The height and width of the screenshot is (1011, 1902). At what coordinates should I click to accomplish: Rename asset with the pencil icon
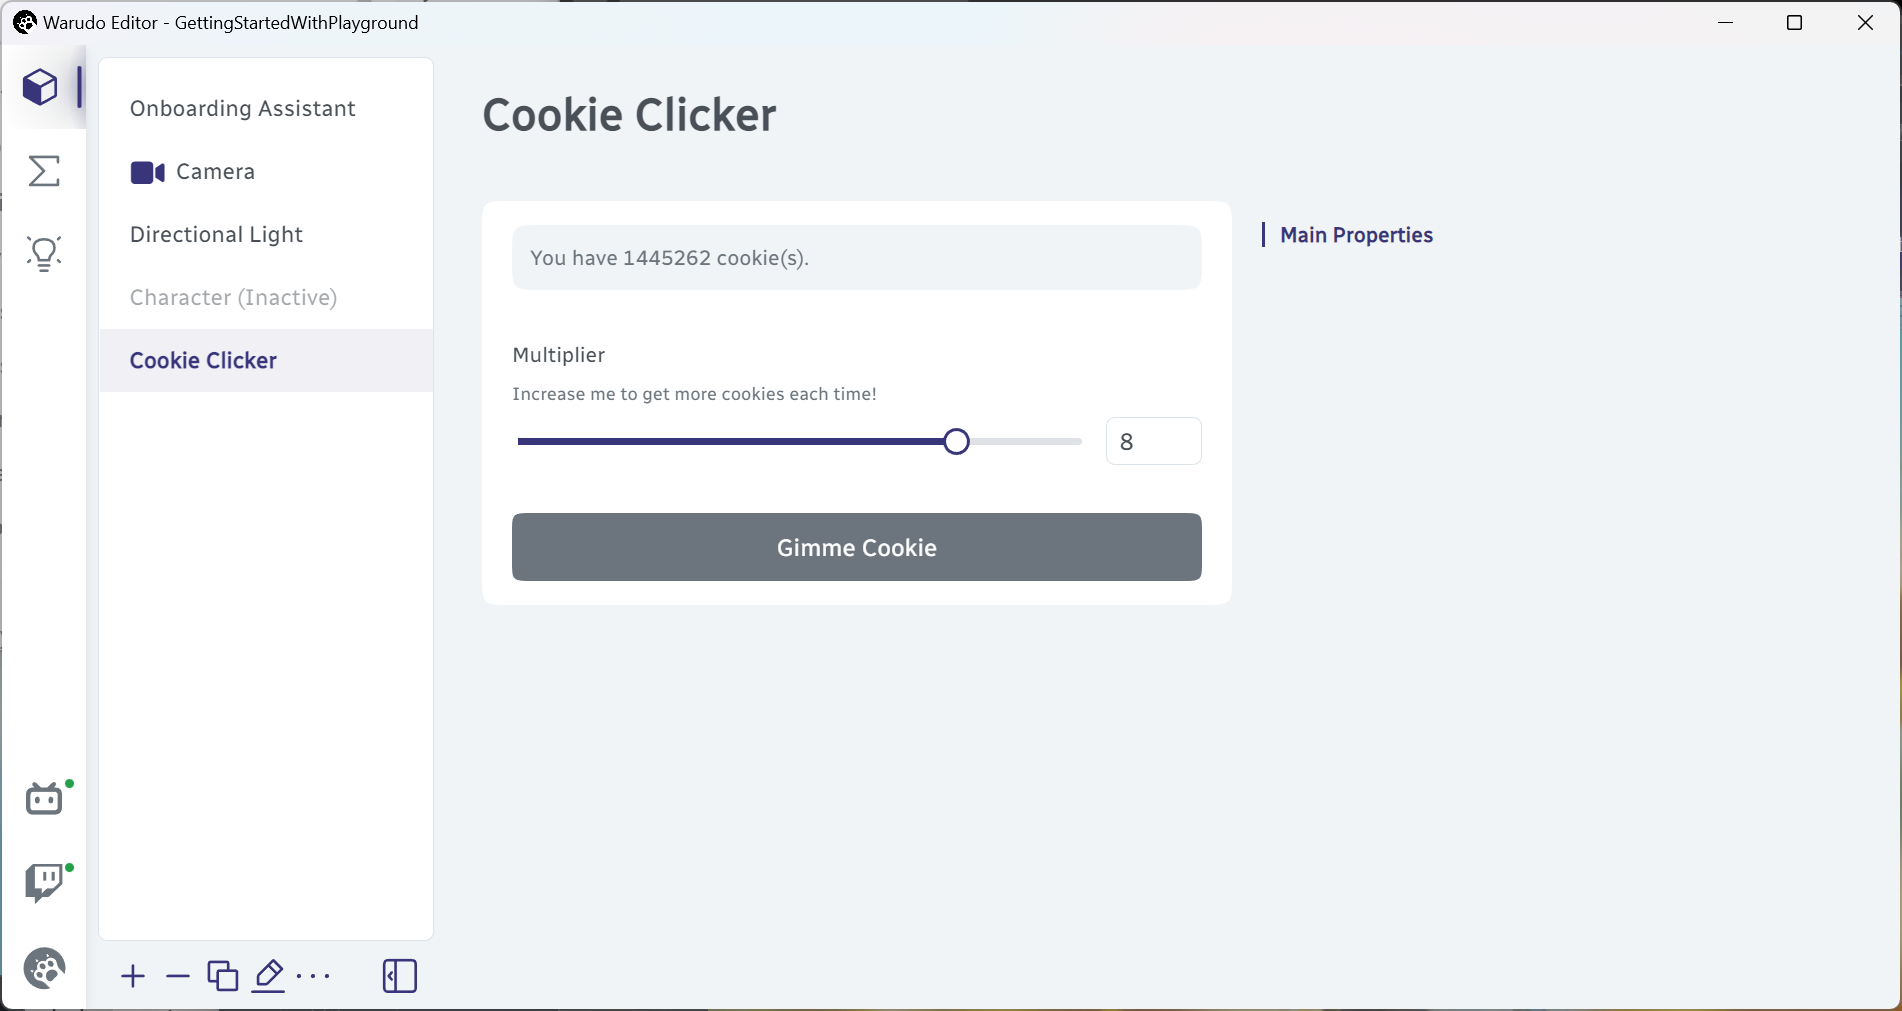tap(268, 976)
